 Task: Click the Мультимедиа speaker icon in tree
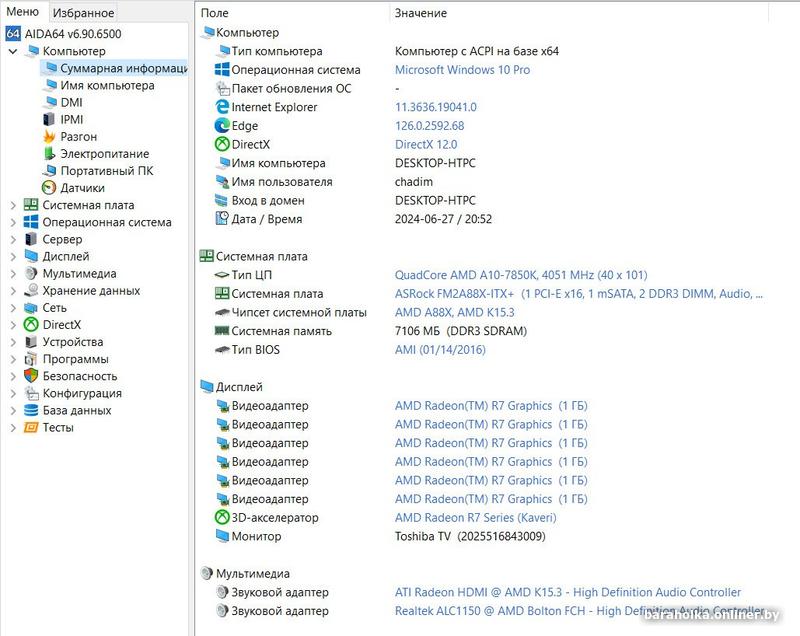31,273
